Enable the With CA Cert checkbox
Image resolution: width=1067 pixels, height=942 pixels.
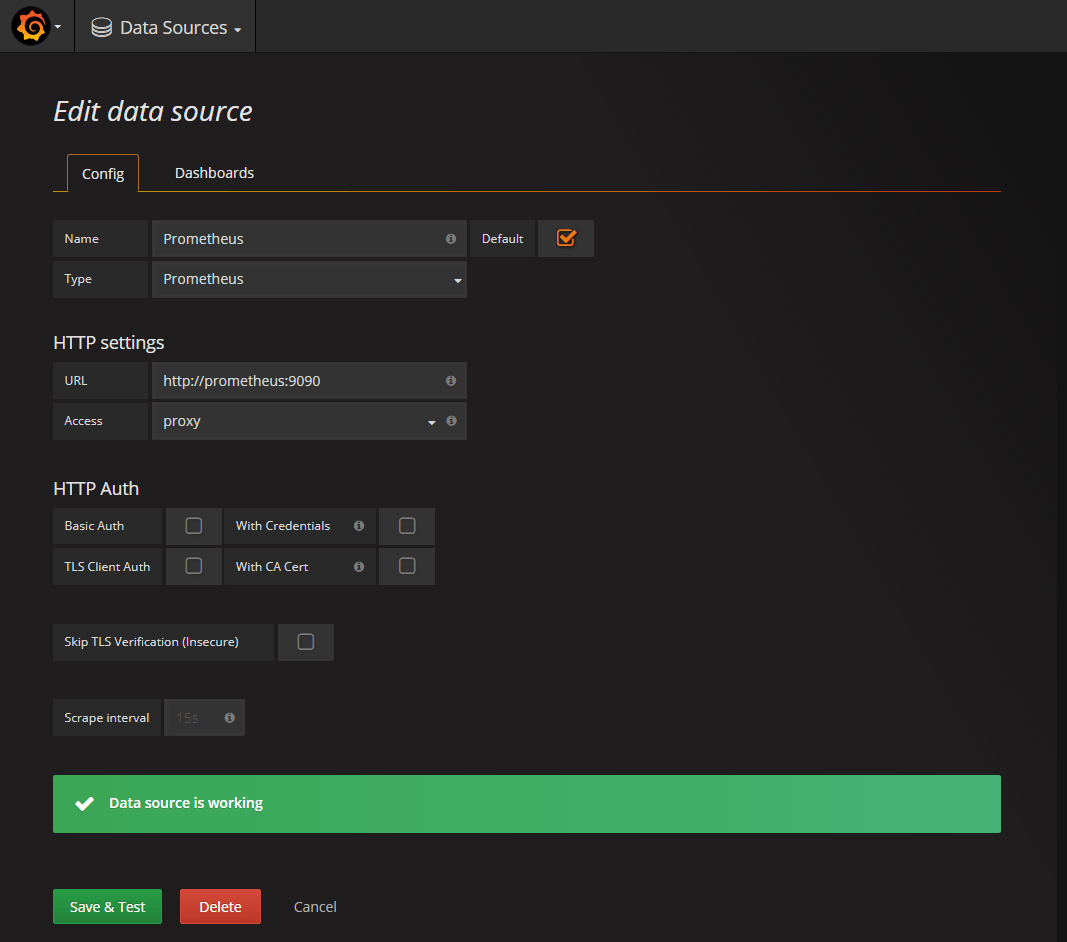pyautogui.click(x=407, y=566)
